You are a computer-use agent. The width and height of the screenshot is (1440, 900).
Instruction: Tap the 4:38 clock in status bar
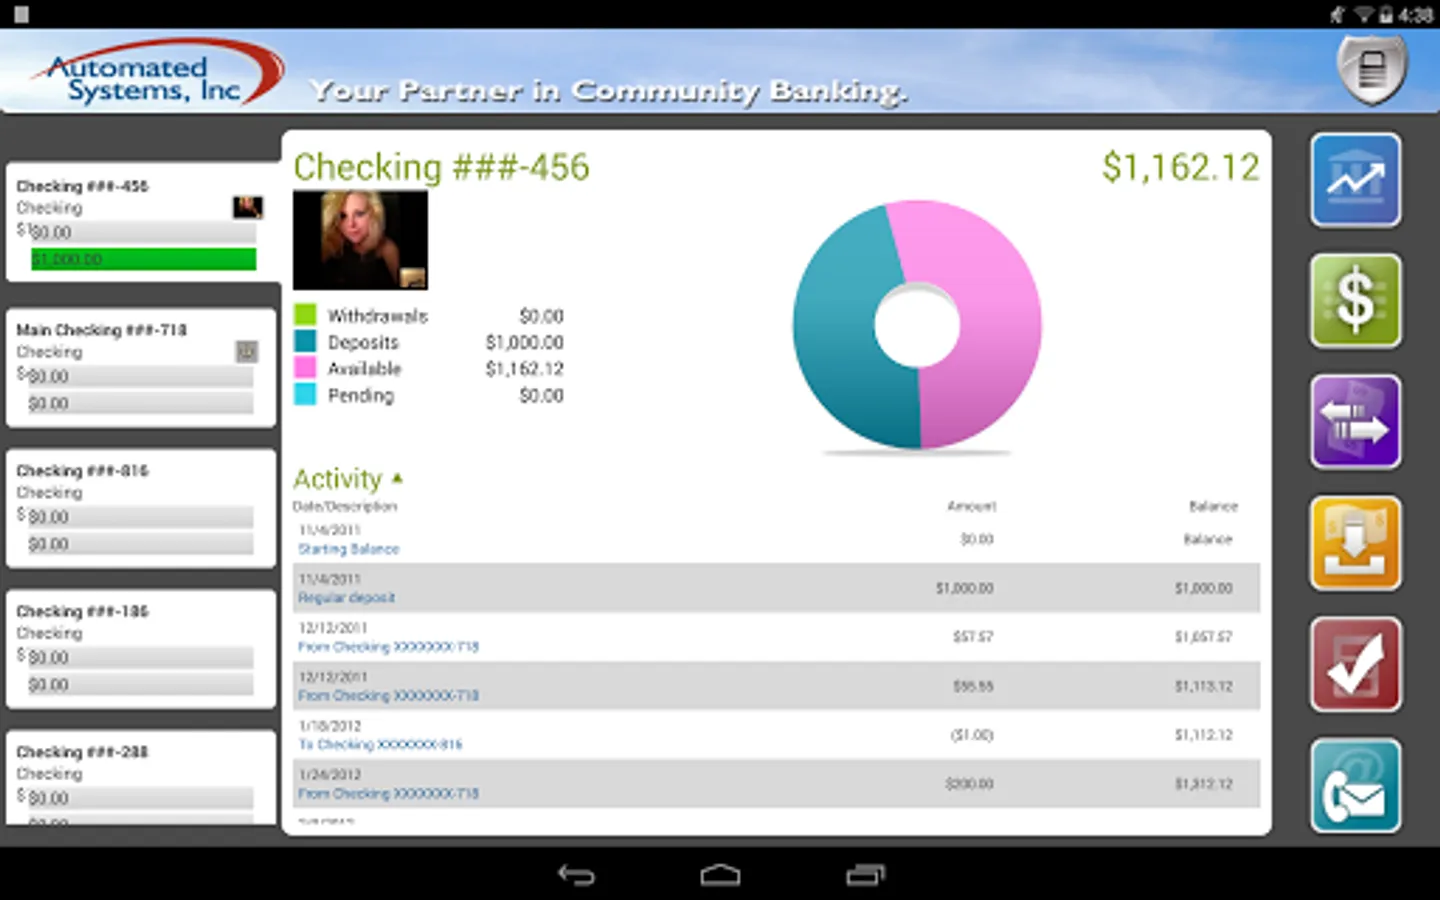click(x=1416, y=15)
